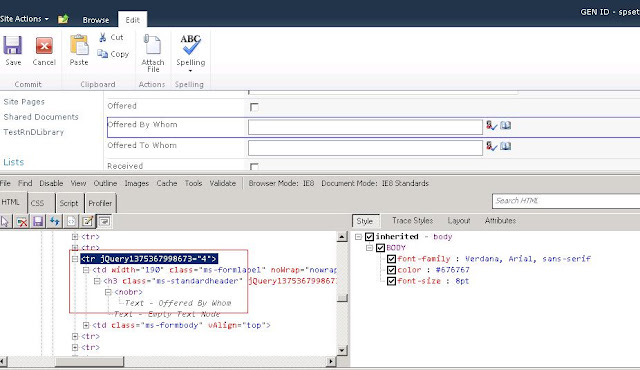Screen dimensions: 640x370
Task: Collapse the selected tr jQuery node
Action: coord(75,259)
